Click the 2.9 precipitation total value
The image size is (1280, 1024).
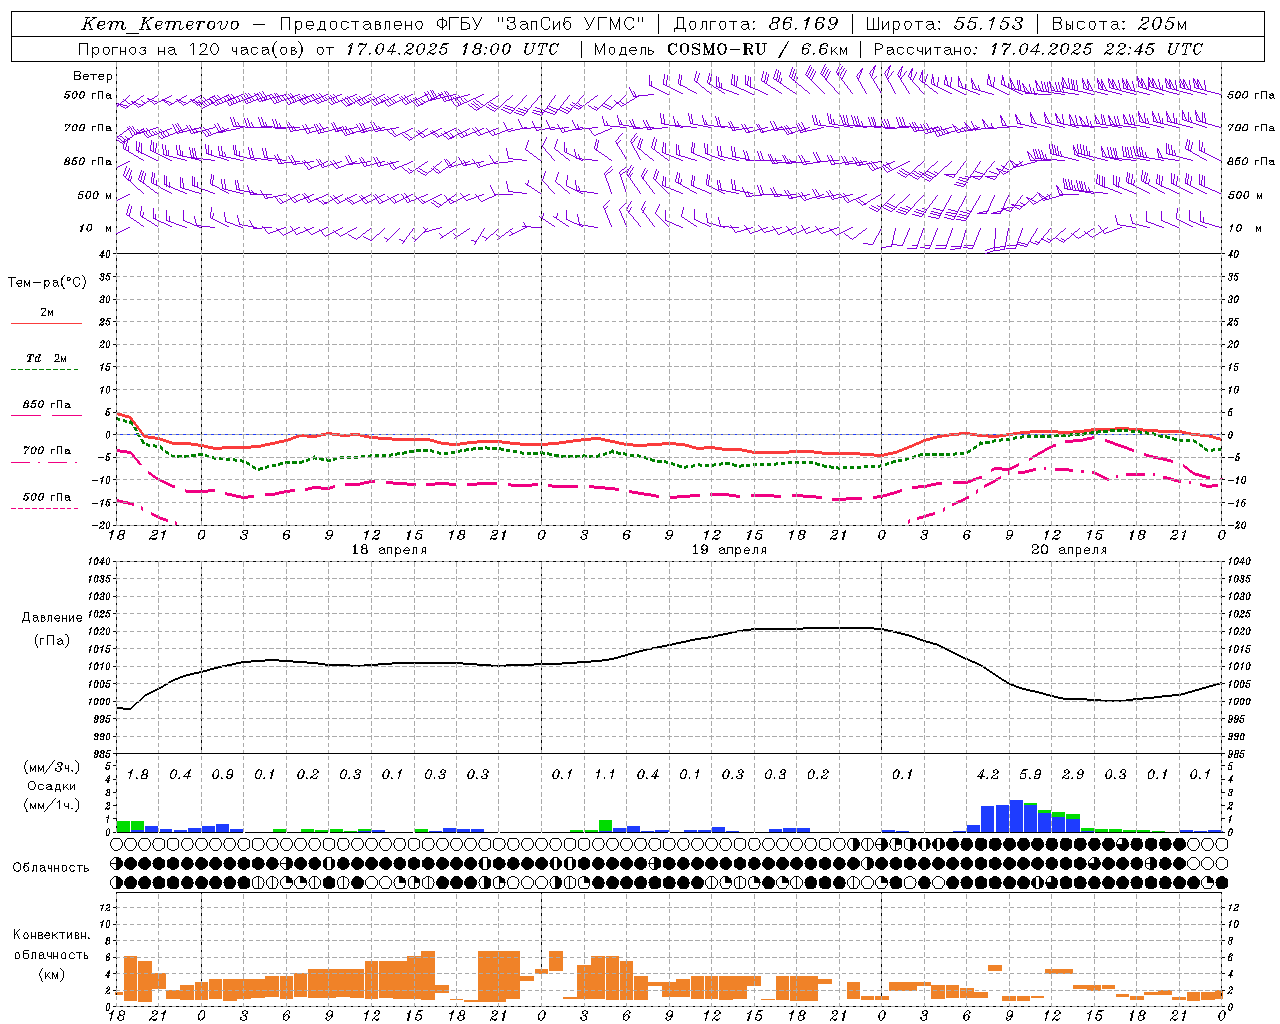click(1073, 775)
